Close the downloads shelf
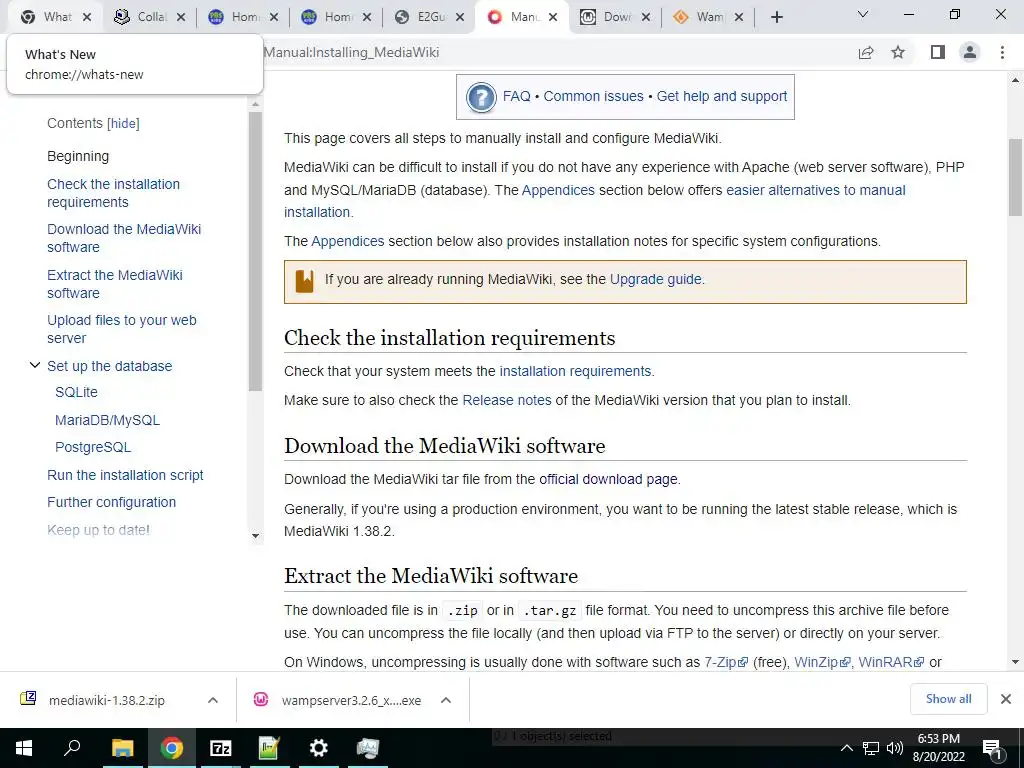This screenshot has height=768, width=1024. tap(1006, 699)
